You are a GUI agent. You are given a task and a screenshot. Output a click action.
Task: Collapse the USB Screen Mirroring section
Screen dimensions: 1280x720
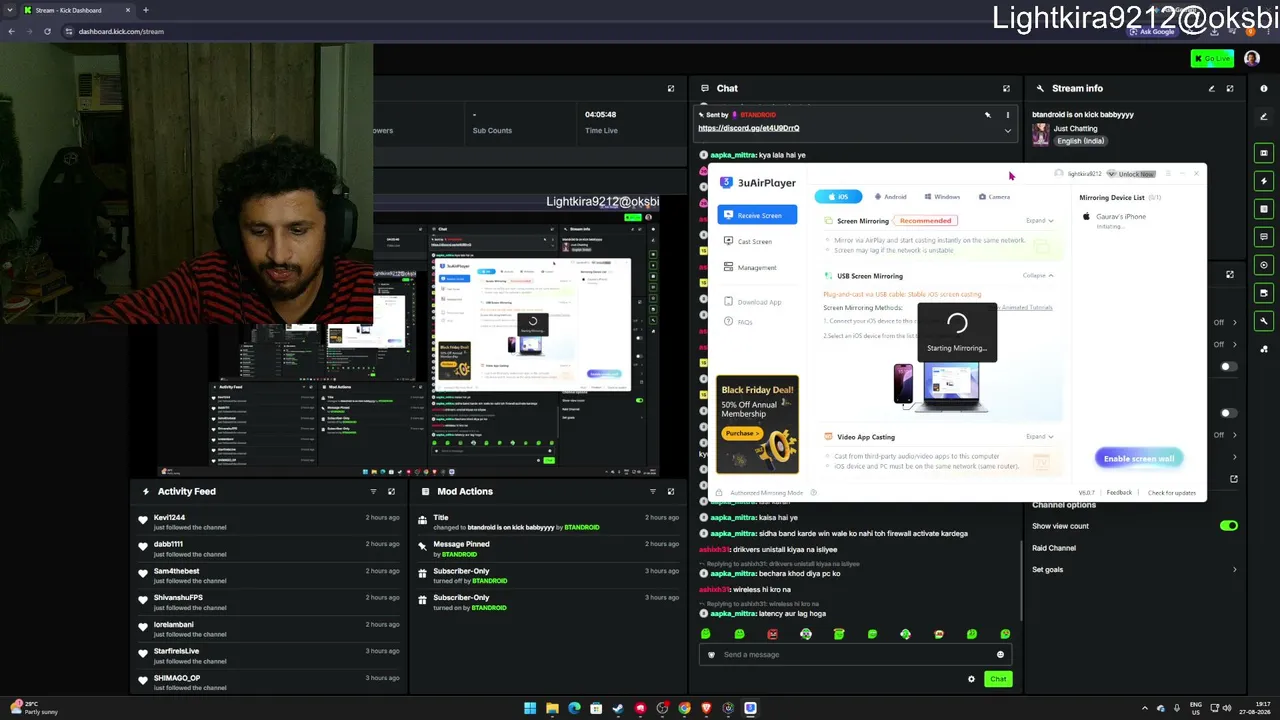(x=1038, y=276)
